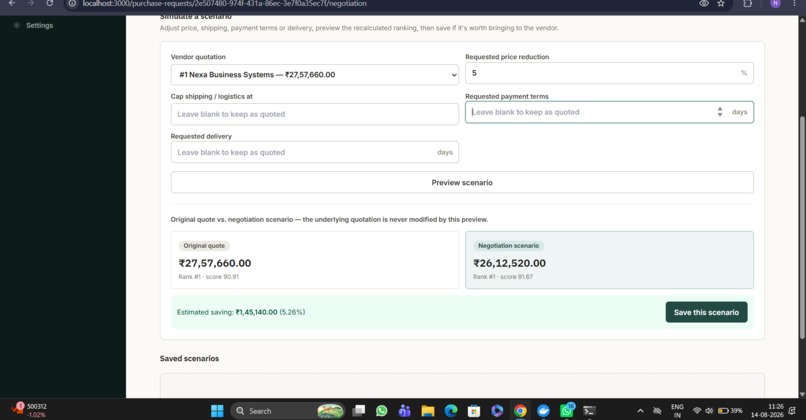Screen dimensions: 806x420
Task: Open the Wi-Fi network tray icon
Action: pos(697,411)
